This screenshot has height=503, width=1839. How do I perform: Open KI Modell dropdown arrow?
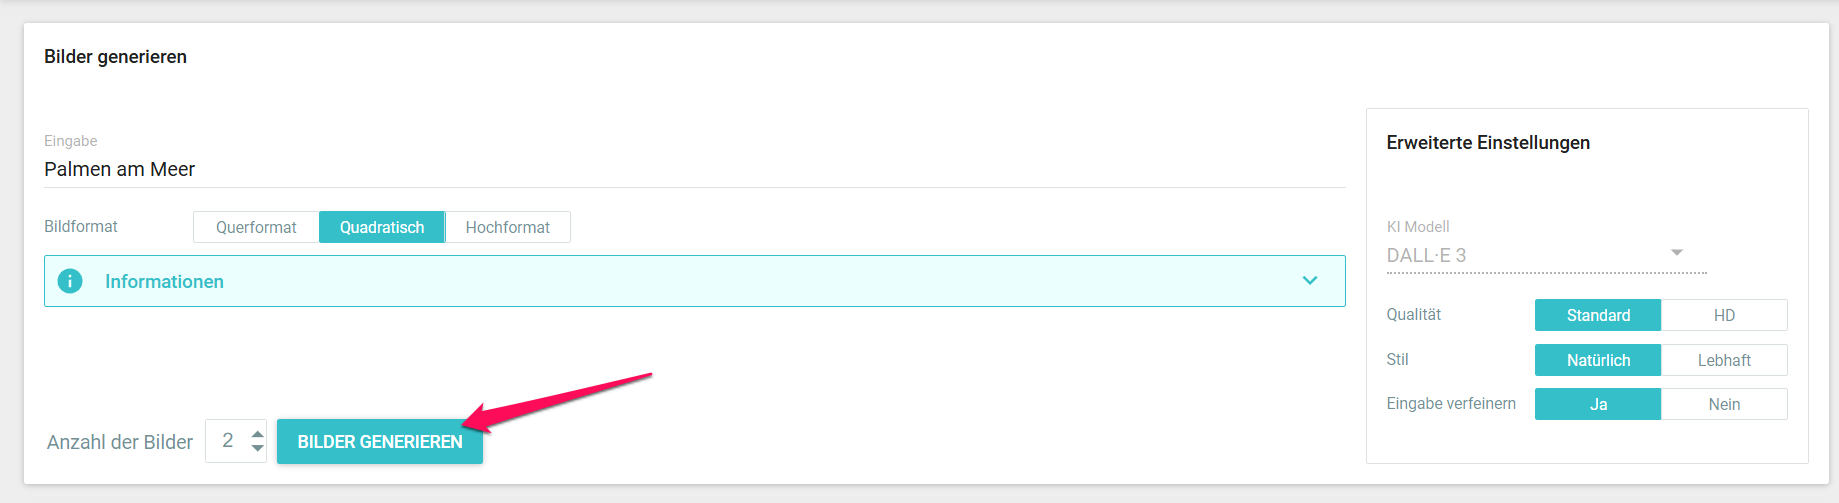coord(1677,252)
